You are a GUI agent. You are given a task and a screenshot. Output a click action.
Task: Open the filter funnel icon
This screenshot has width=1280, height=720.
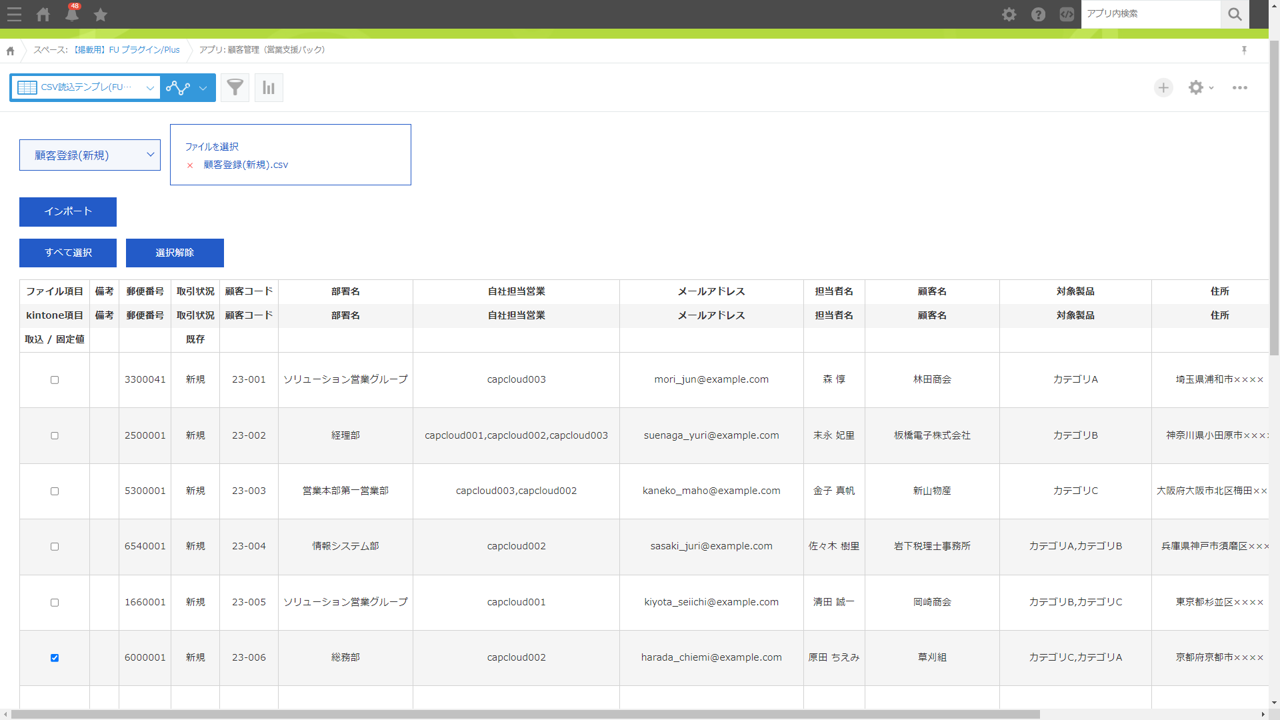tap(235, 87)
